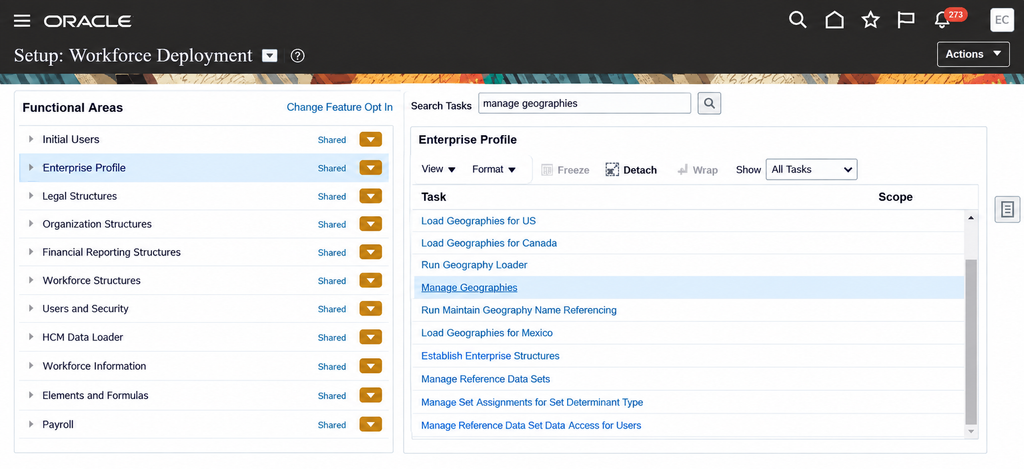Expand the Initial Users row
Viewport: 1024px width, 469px height.
[31, 139]
